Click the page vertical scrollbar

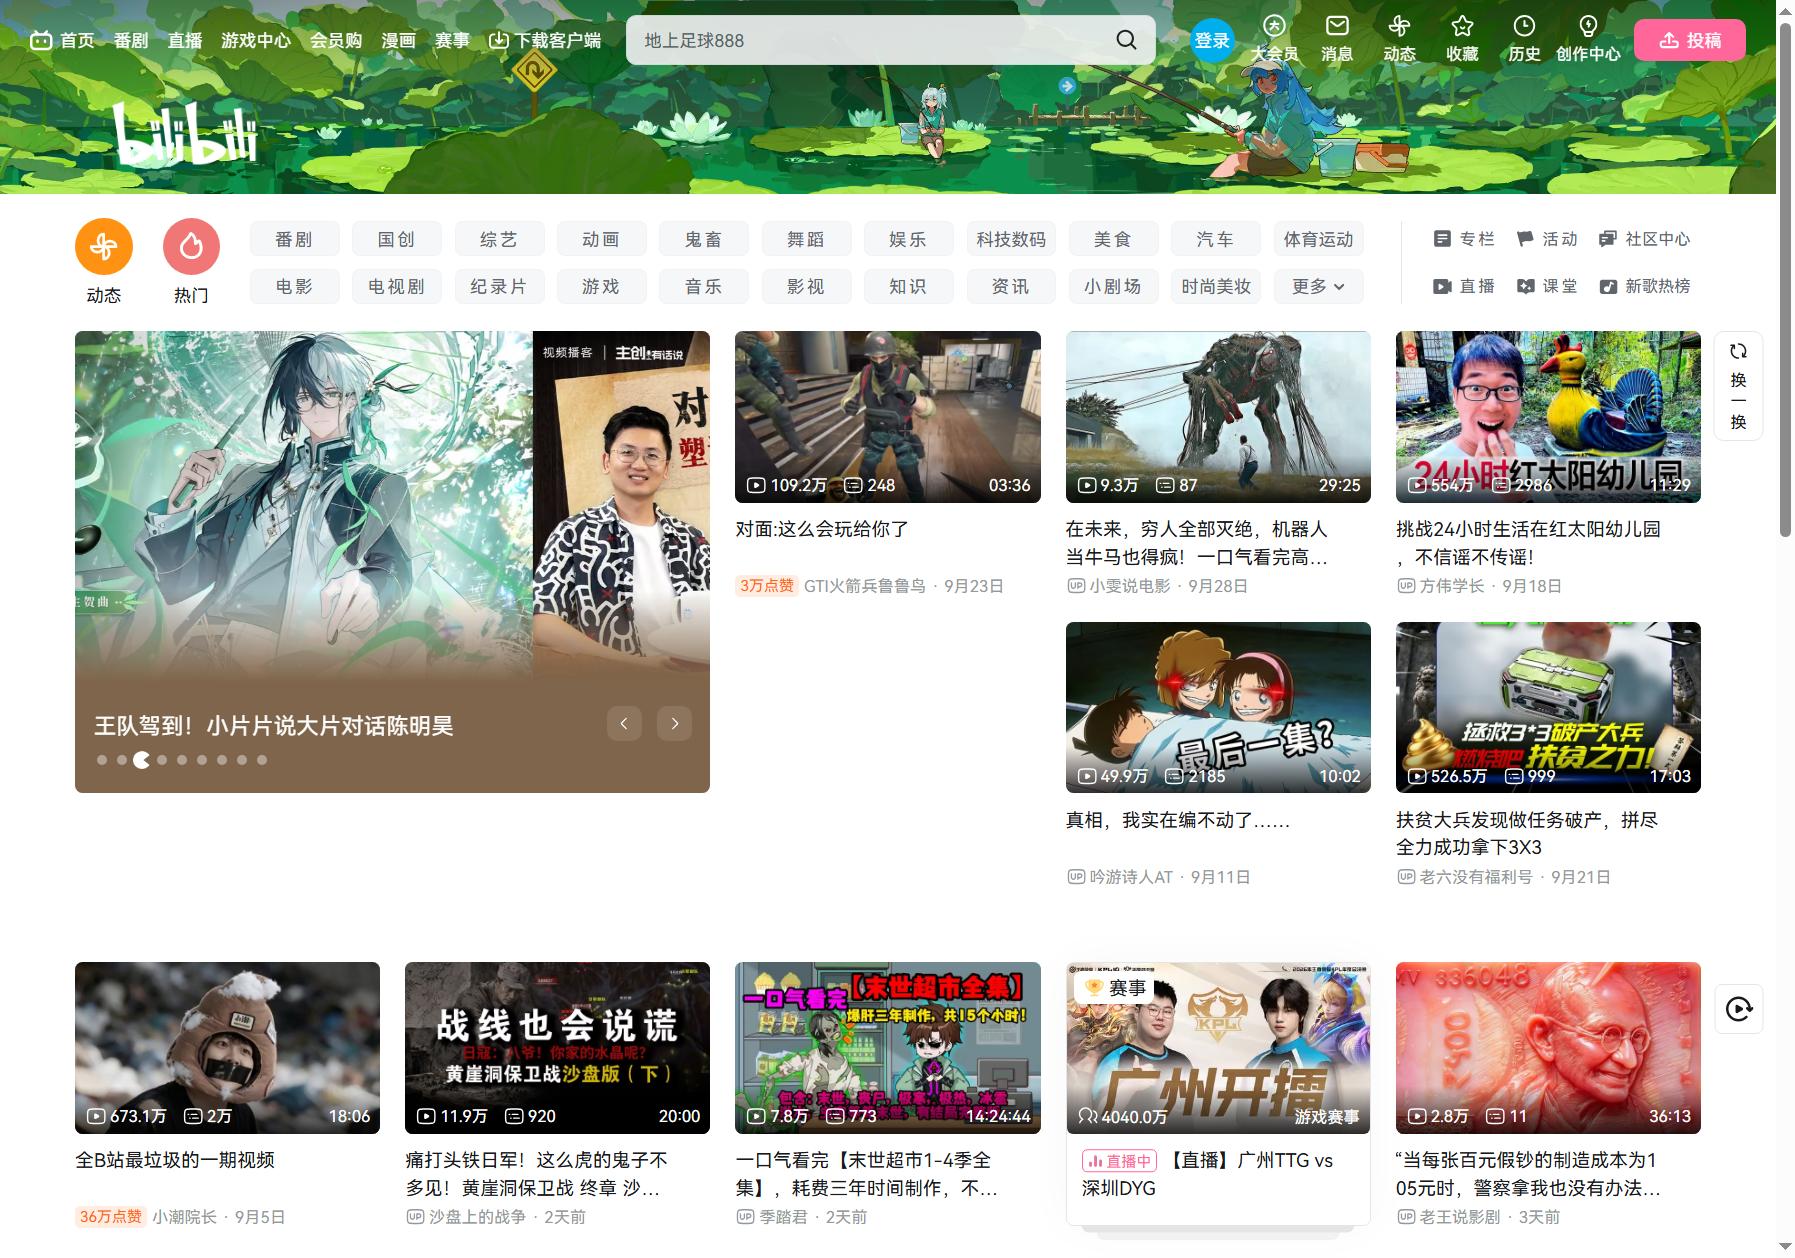pyautogui.click(x=1785, y=280)
